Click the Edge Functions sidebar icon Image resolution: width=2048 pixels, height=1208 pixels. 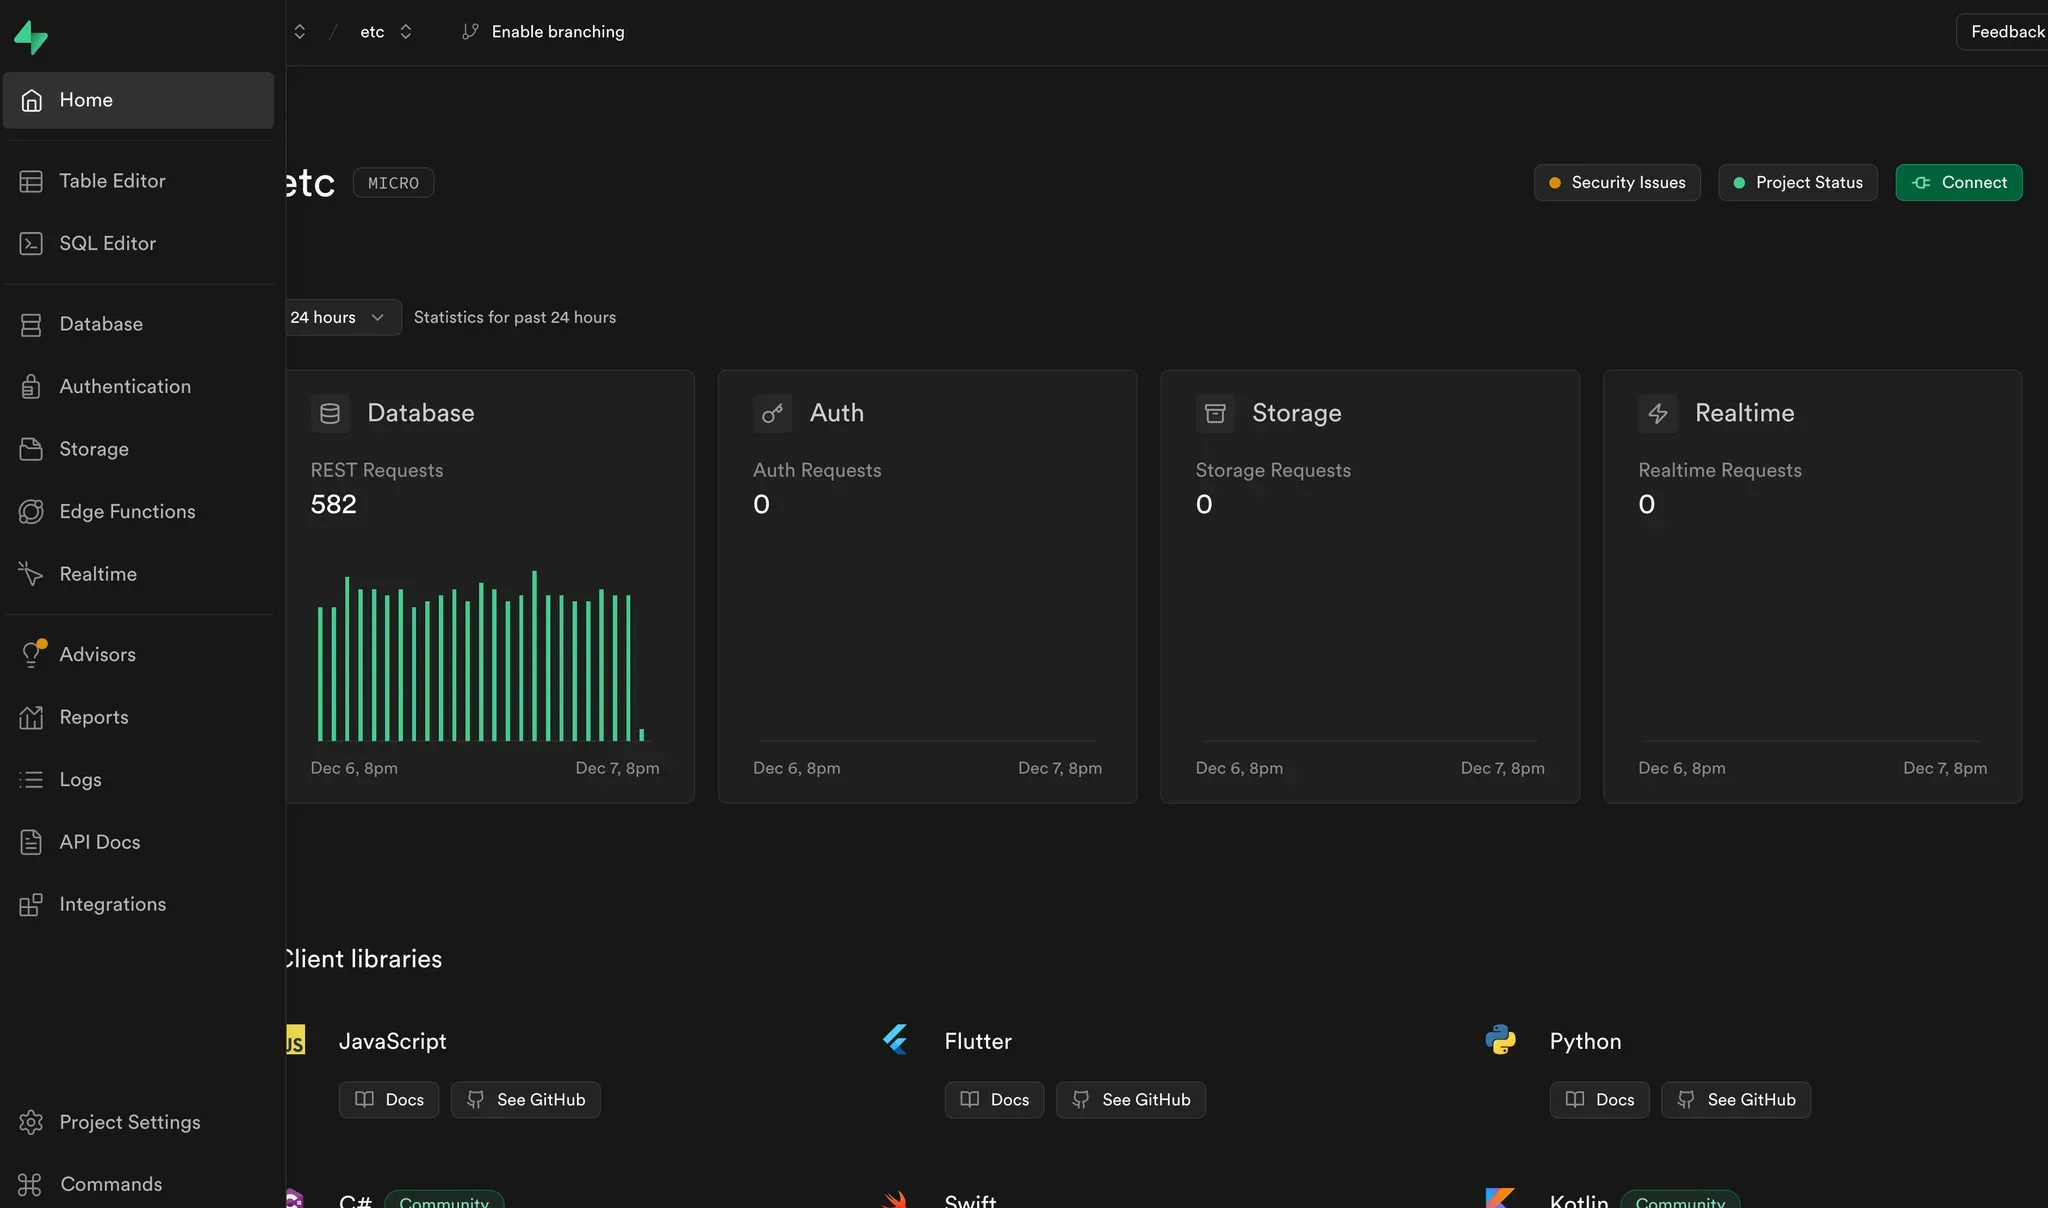click(31, 511)
